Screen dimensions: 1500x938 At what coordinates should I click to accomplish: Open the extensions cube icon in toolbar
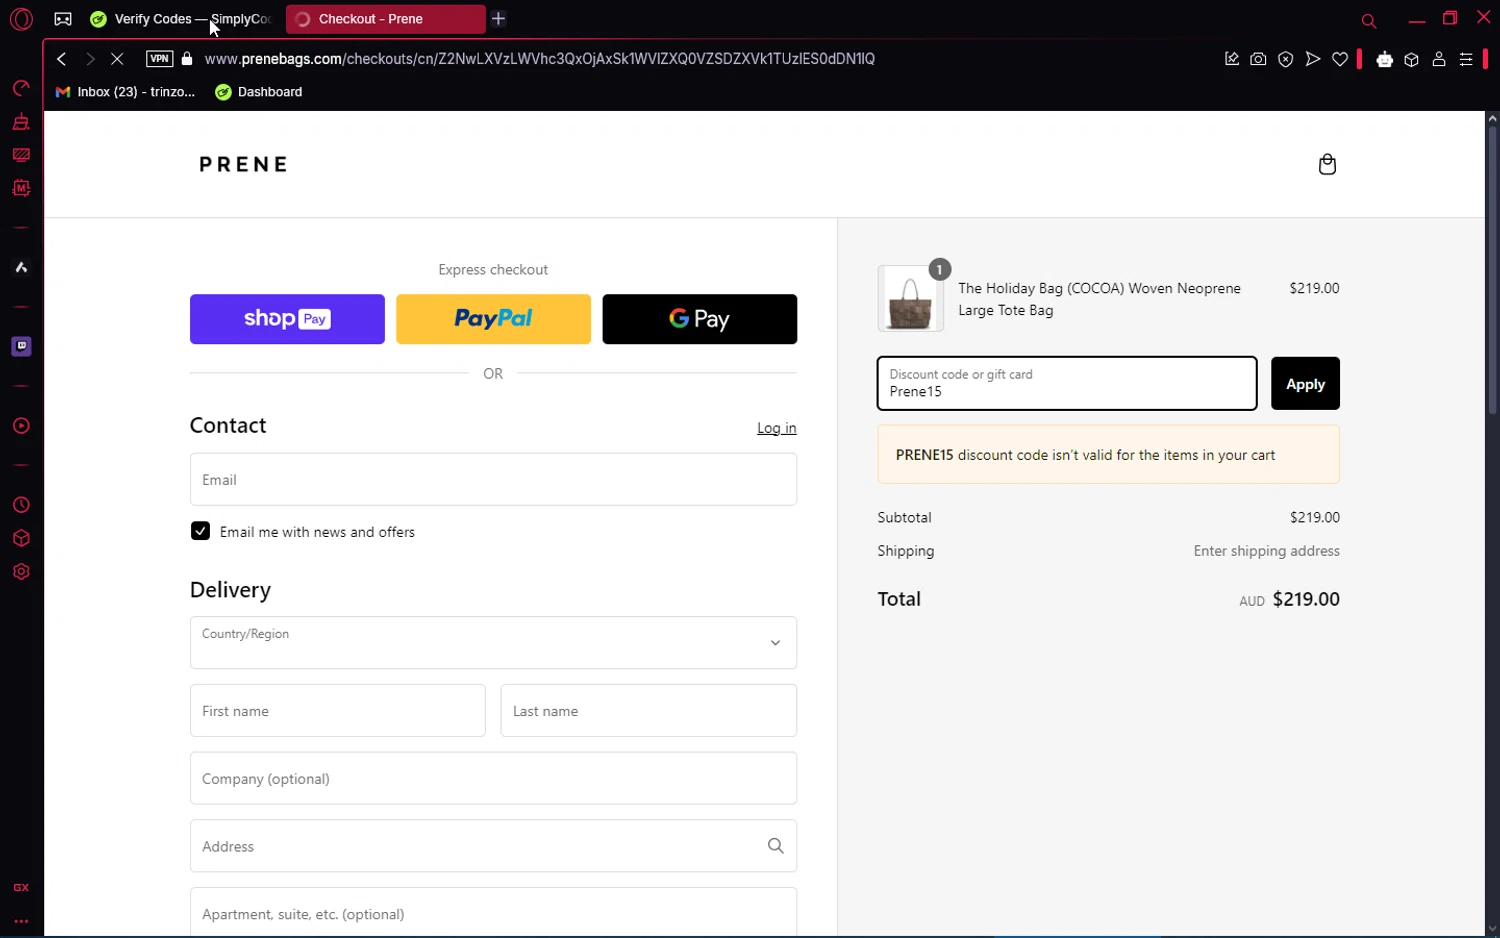click(1412, 59)
